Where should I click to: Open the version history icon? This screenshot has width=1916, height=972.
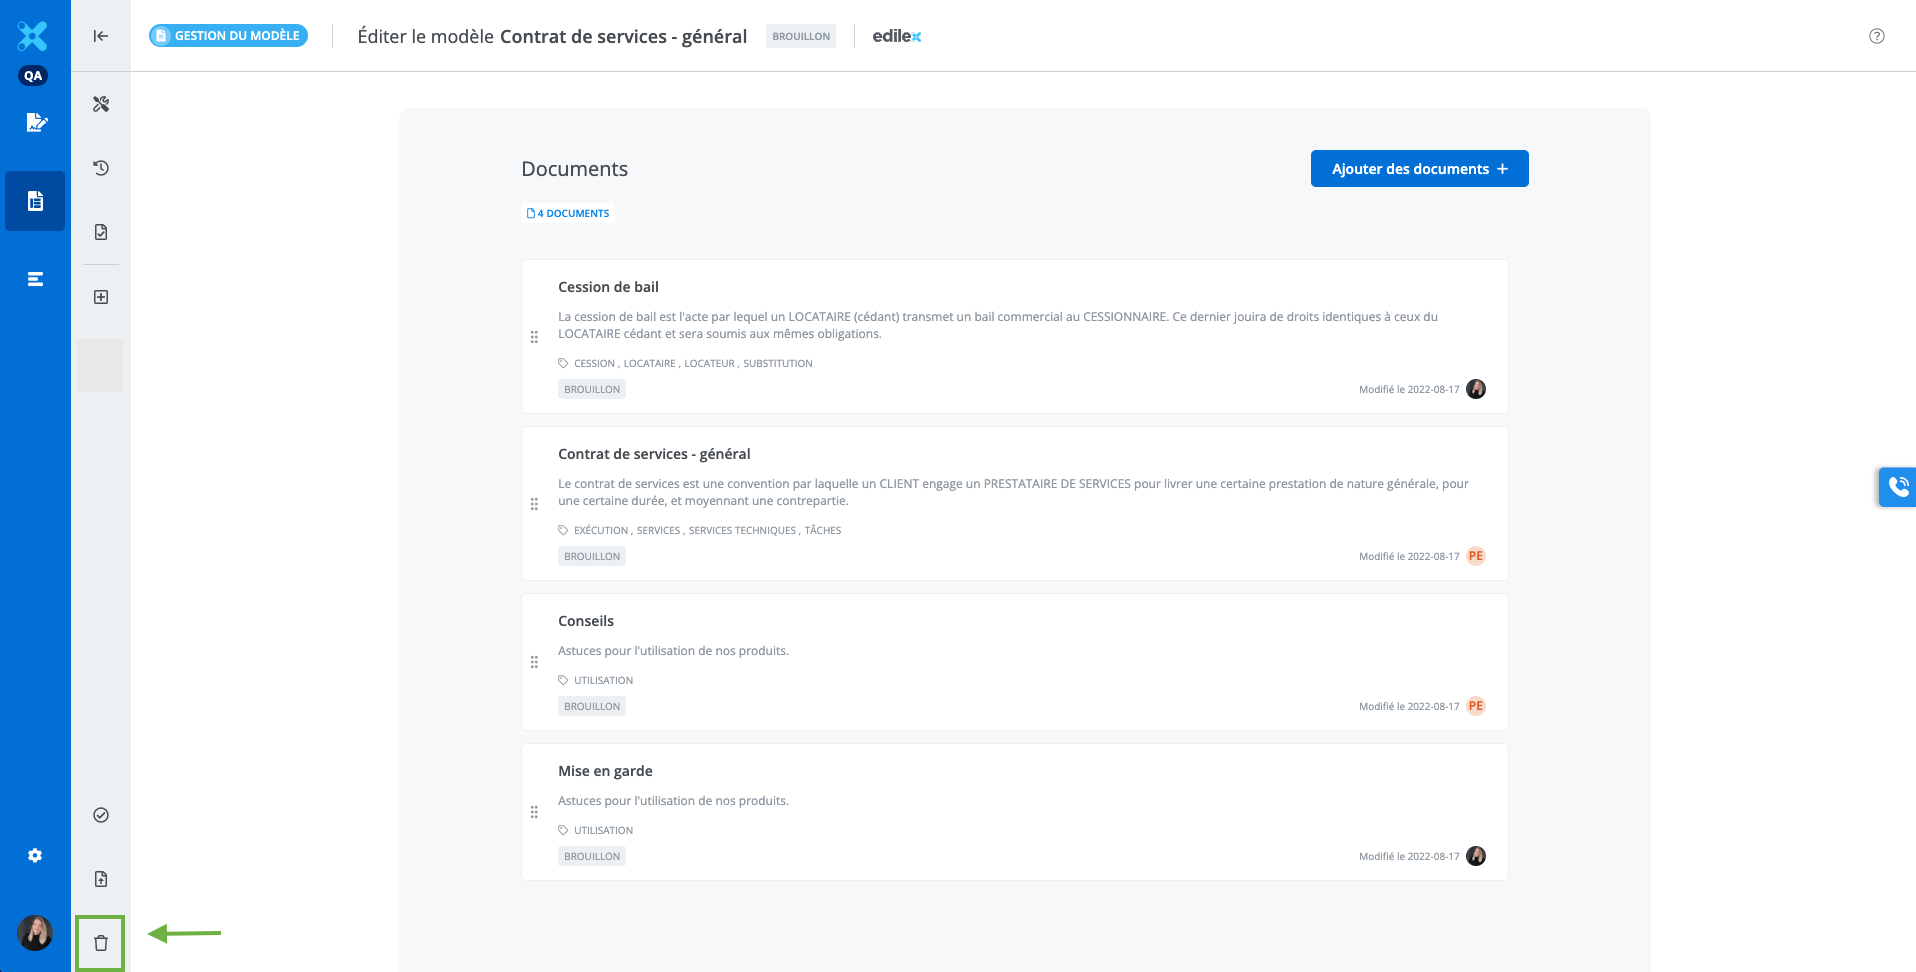pyautogui.click(x=101, y=168)
